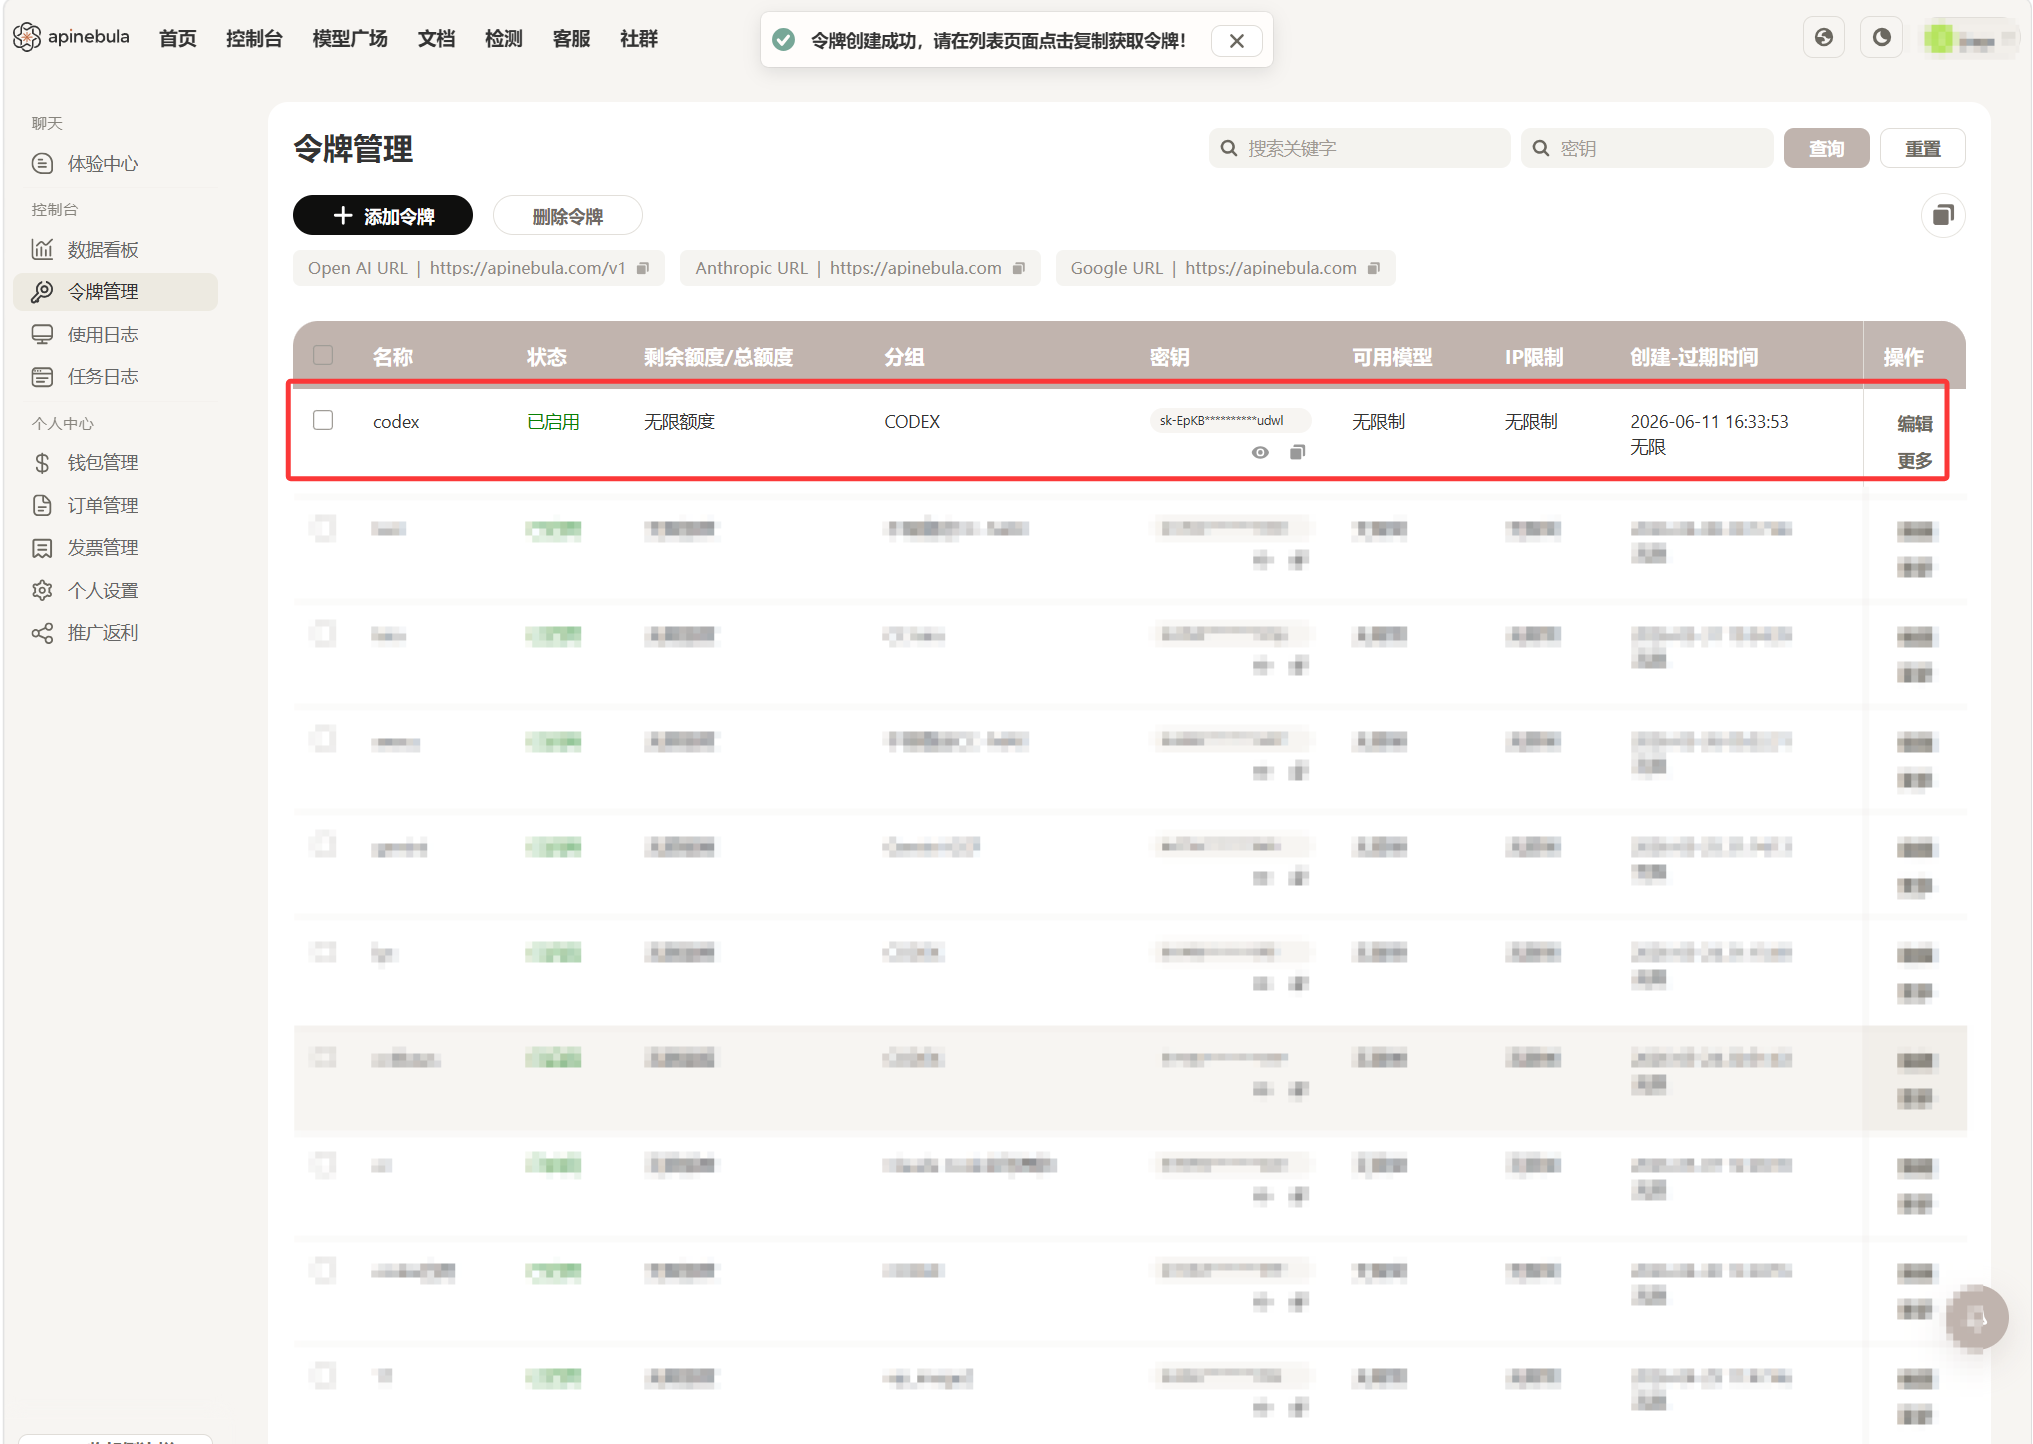This screenshot has height=1444, width=2033.
Task: Click the 名称 column header
Action: point(393,357)
